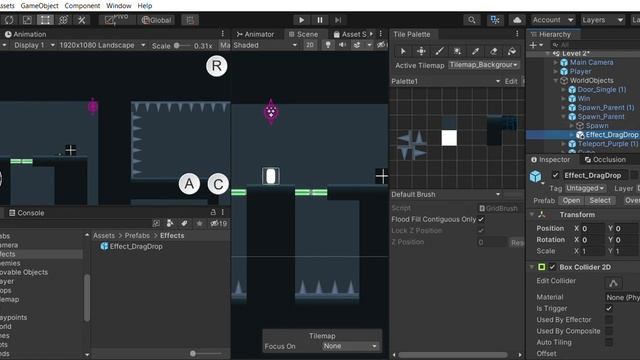Image resolution: width=640 pixels, height=360 pixels.
Task: Toggle scene visibility hidden objects icon
Action: [381, 45]
